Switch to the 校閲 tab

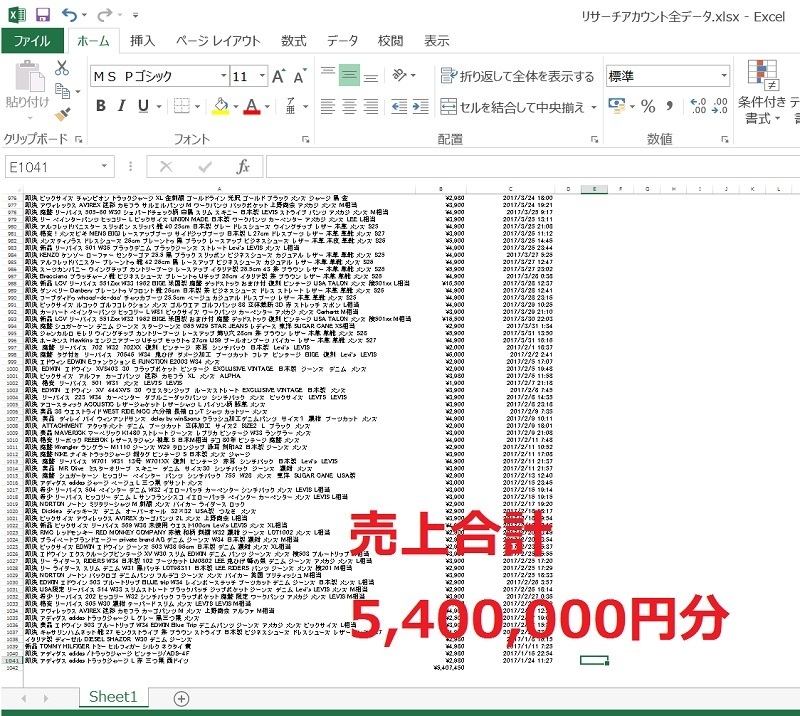[390, 40]
